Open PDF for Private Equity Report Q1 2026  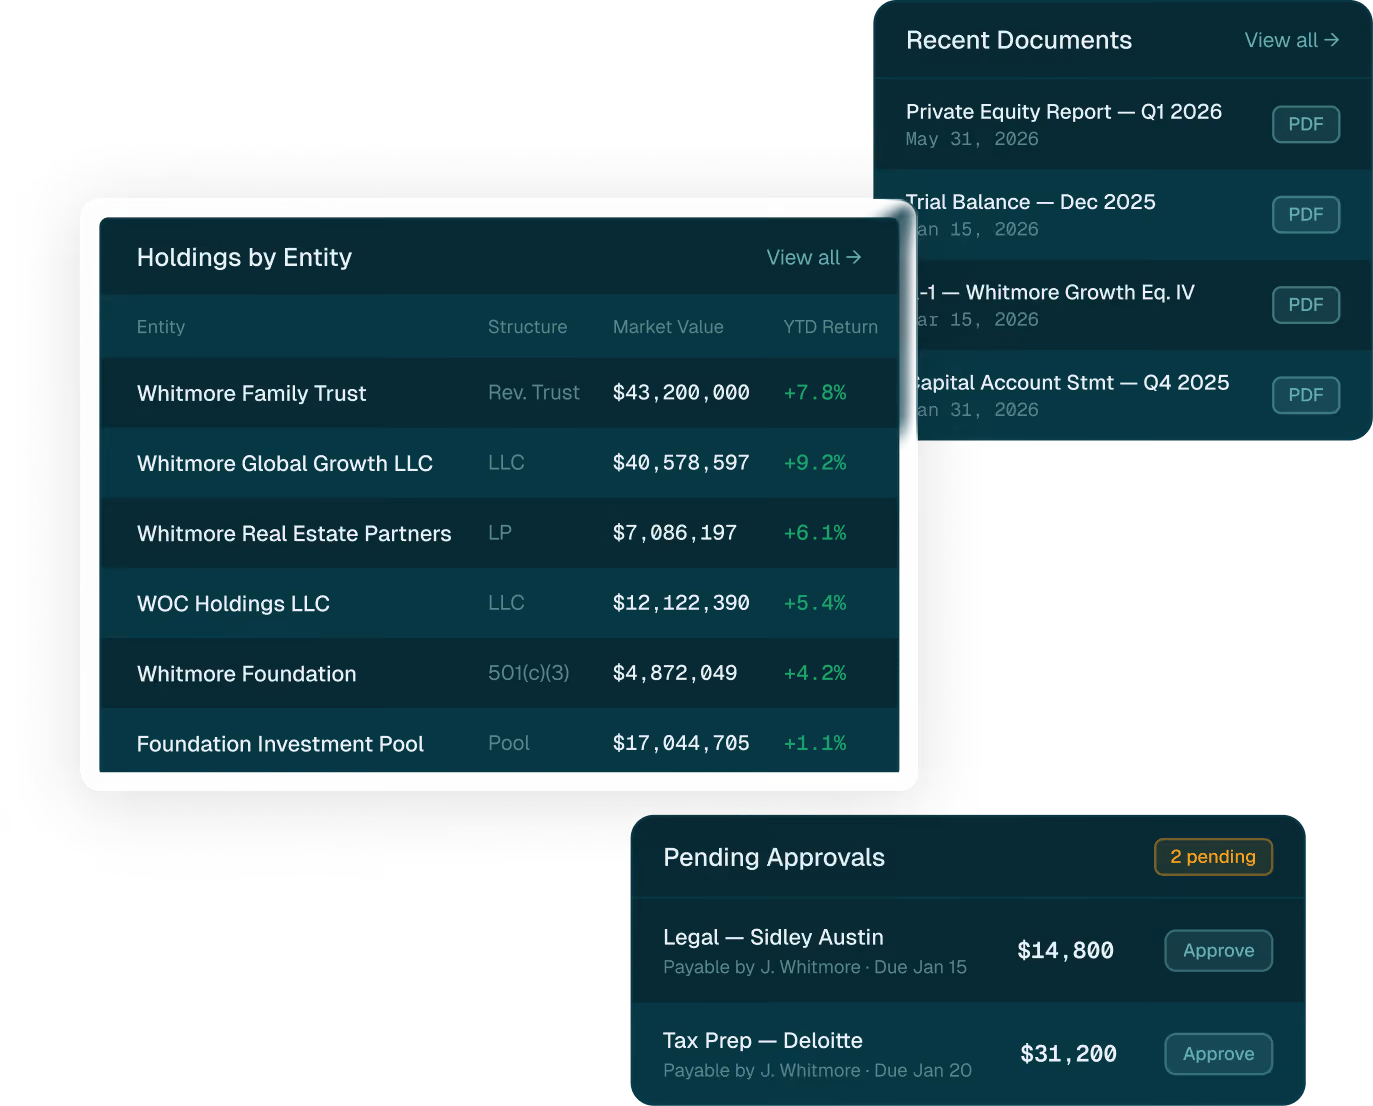tap(1305, 125)
